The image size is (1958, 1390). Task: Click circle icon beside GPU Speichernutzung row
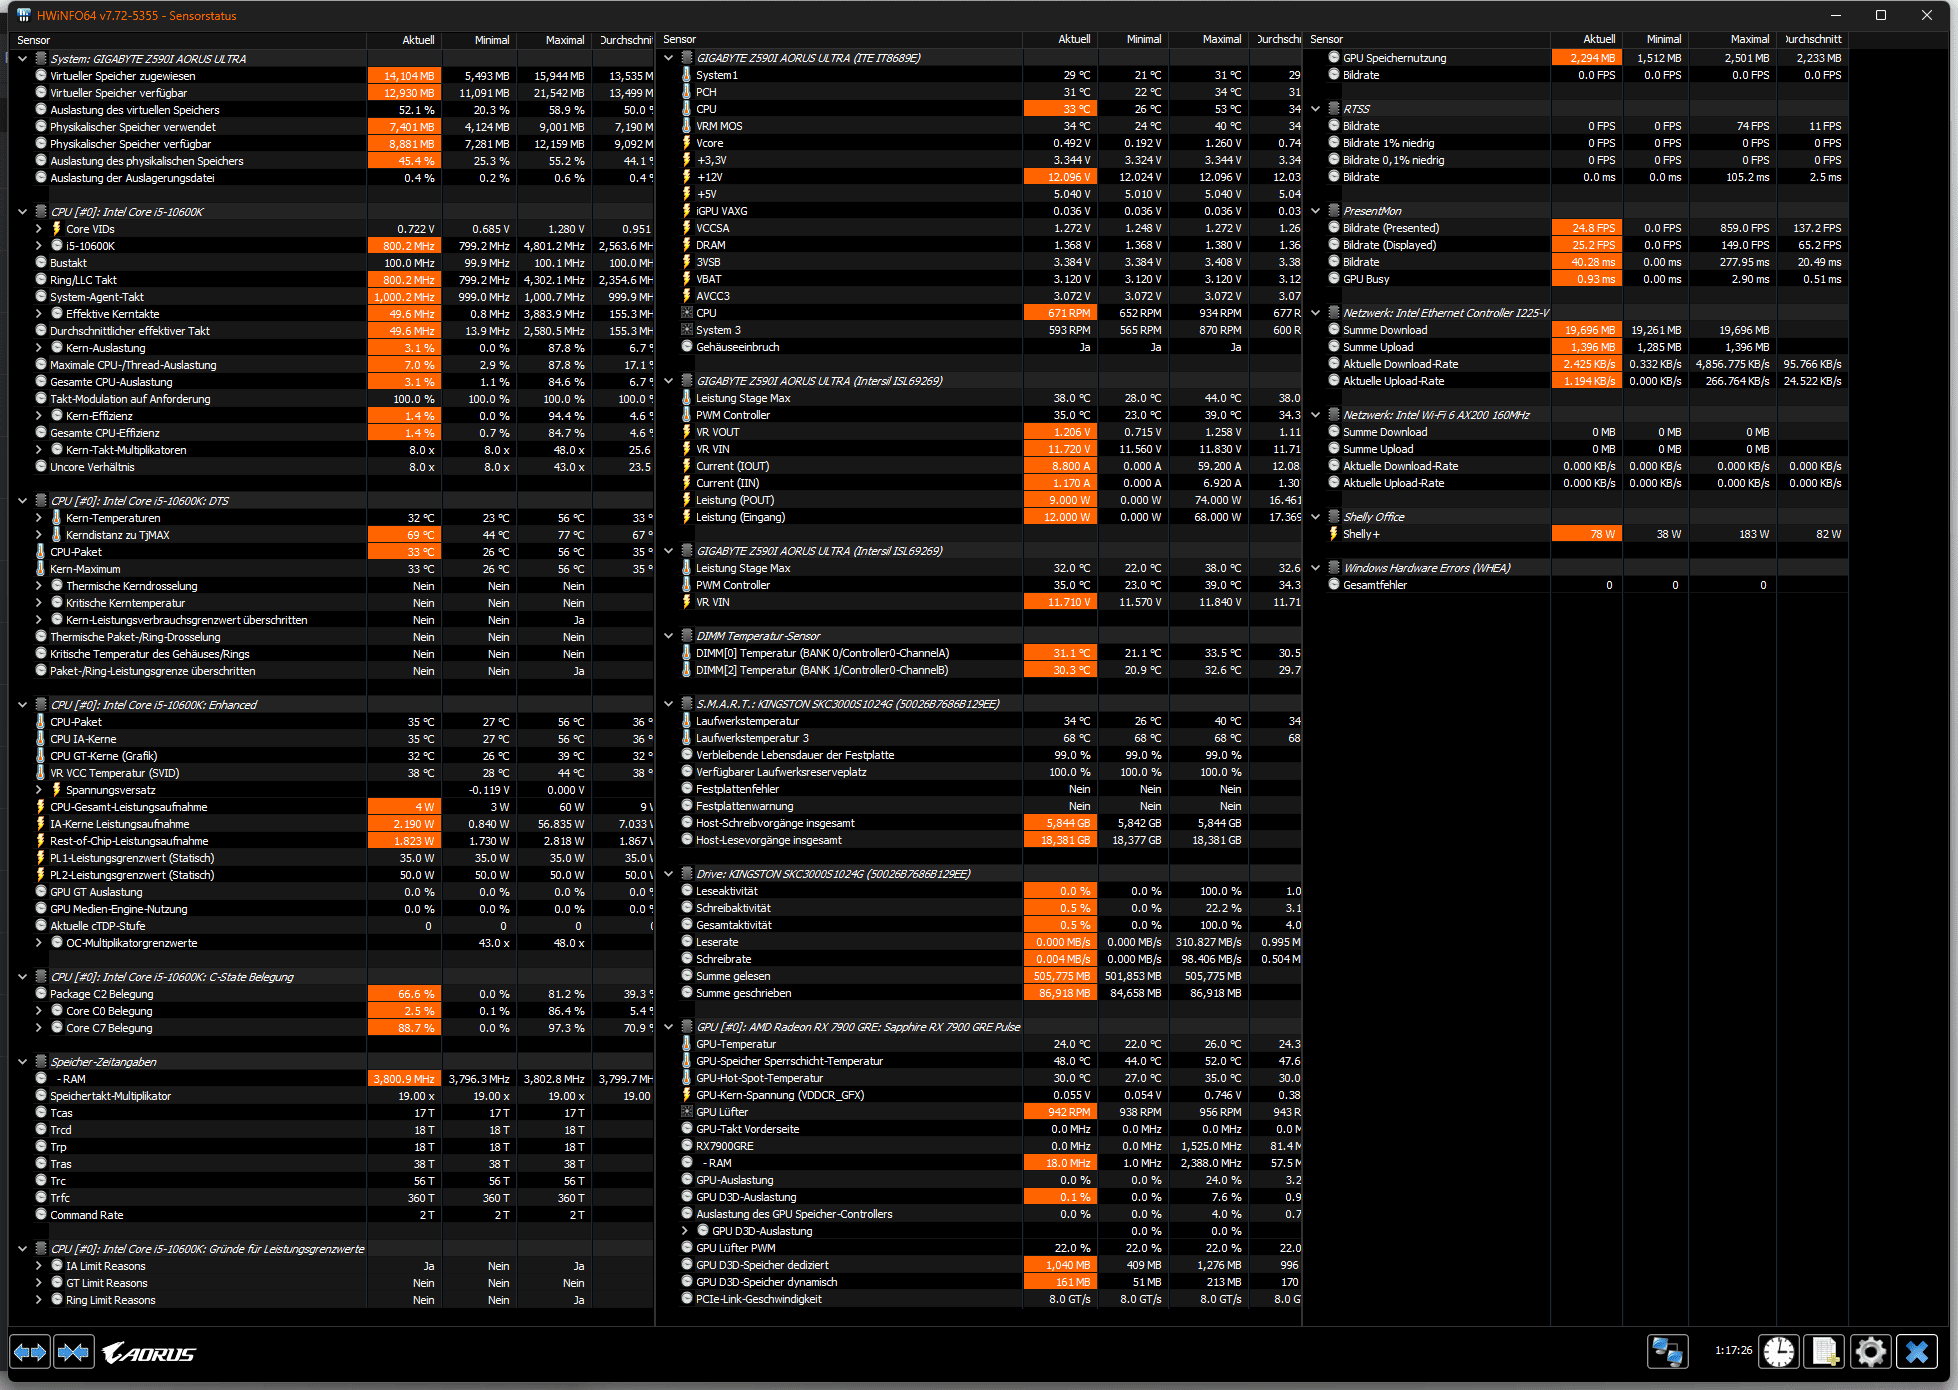coord(1334,57)
